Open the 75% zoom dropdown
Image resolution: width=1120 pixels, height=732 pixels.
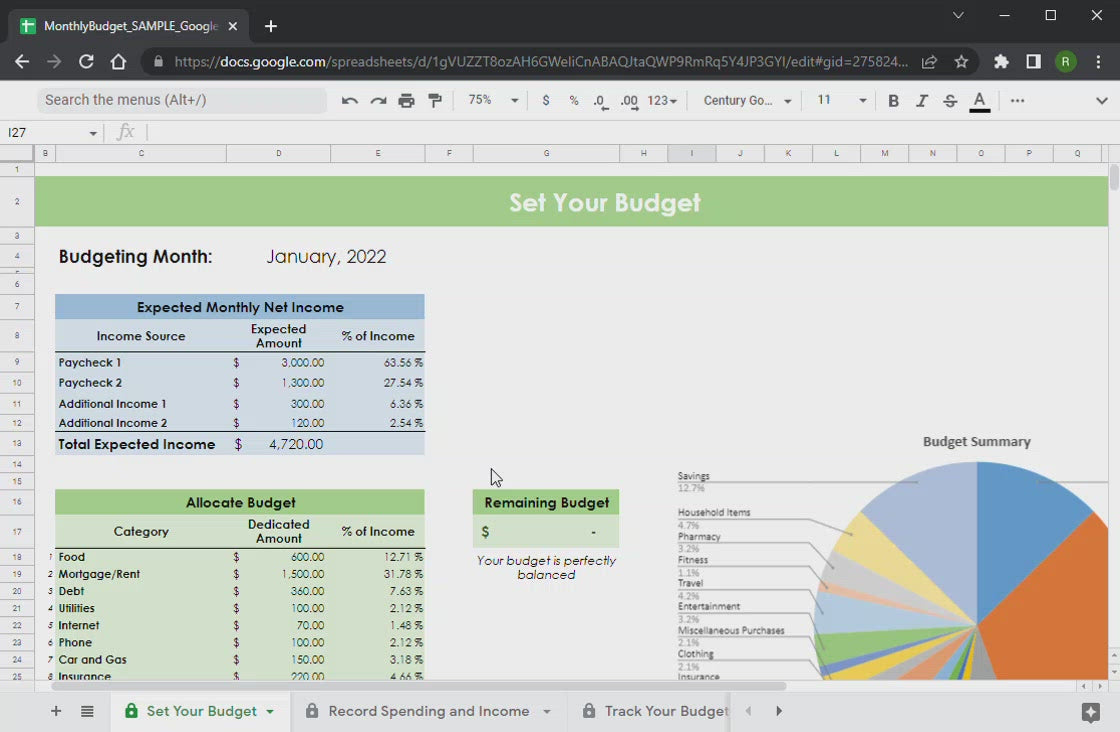pyautogui.click(x=494, y=101)
